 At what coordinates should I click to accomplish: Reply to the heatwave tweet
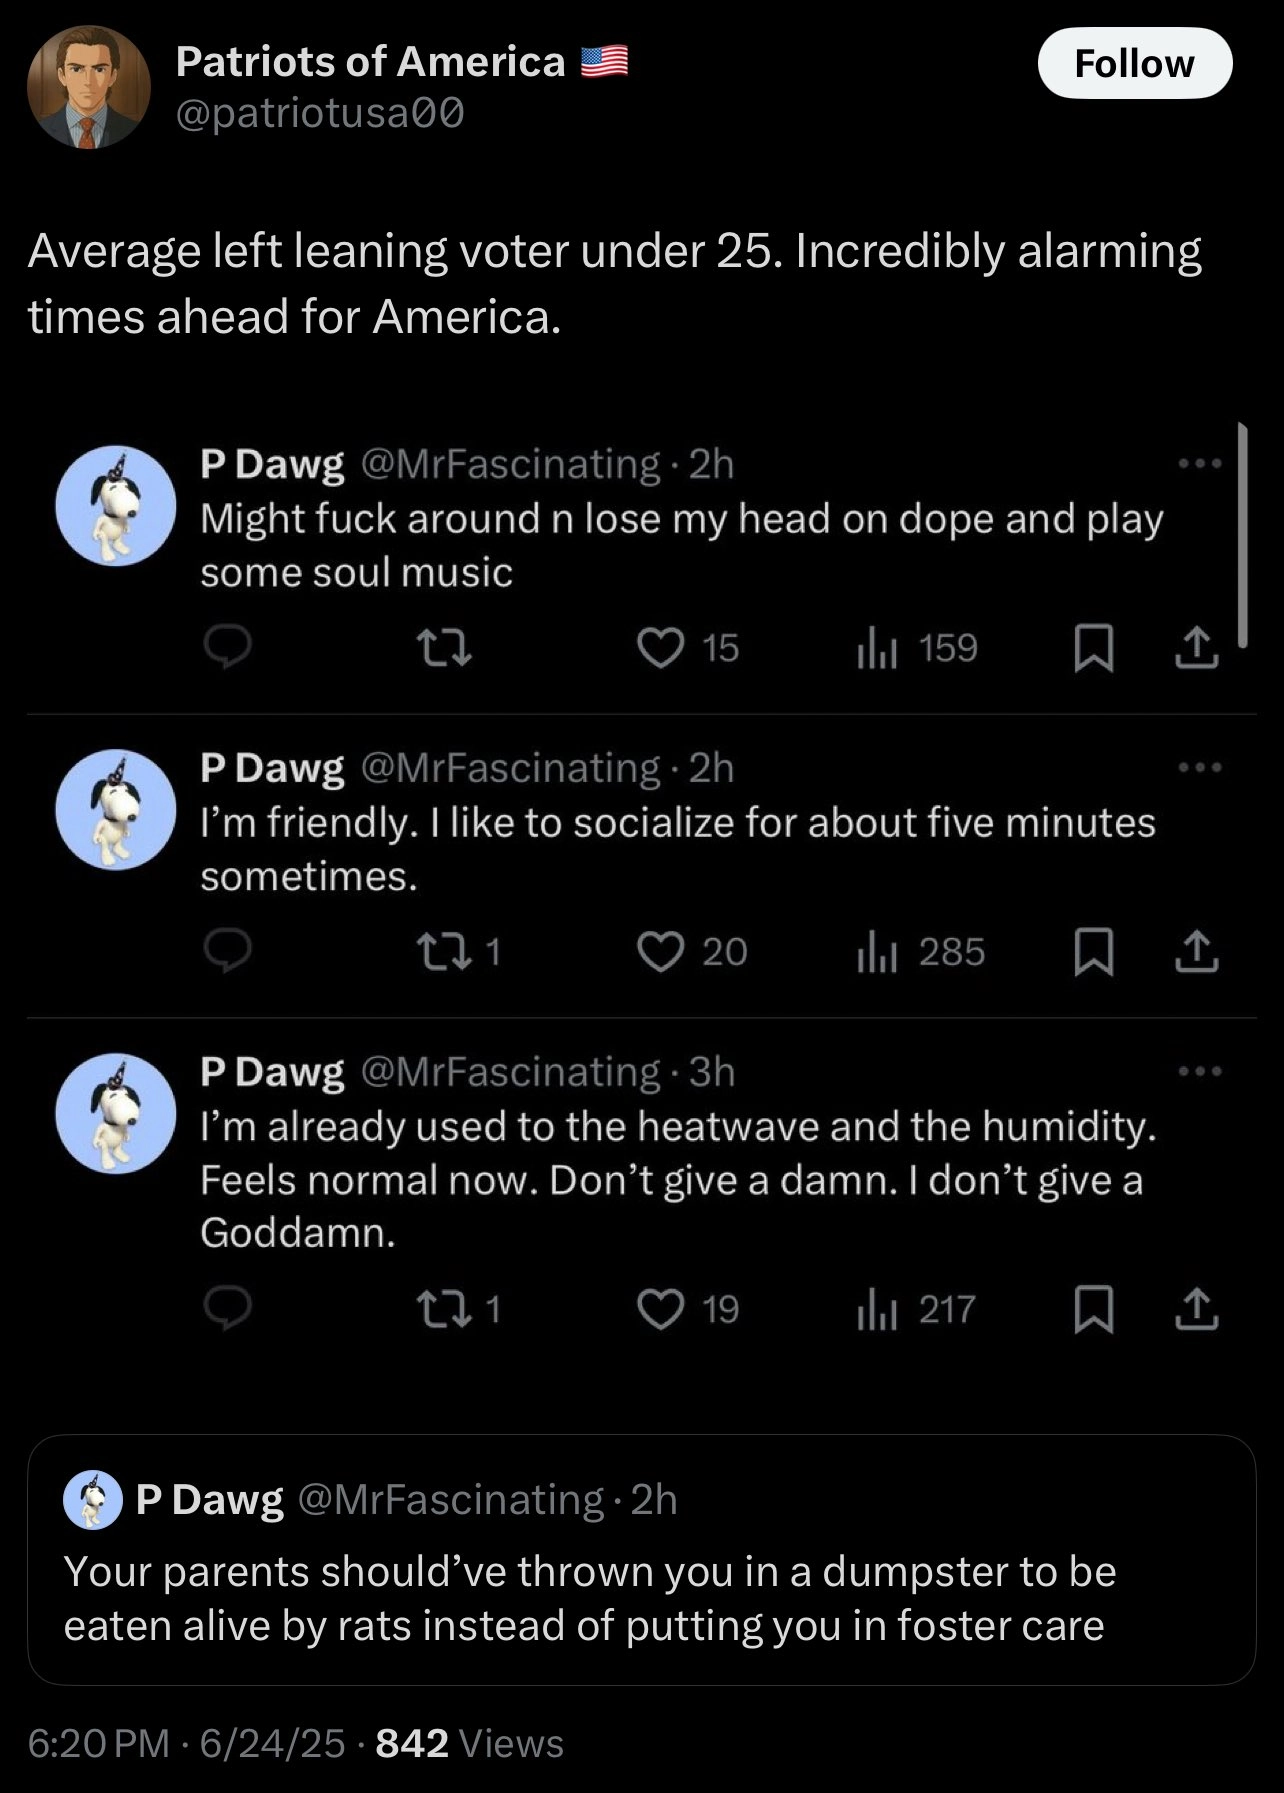(228, 1309)
